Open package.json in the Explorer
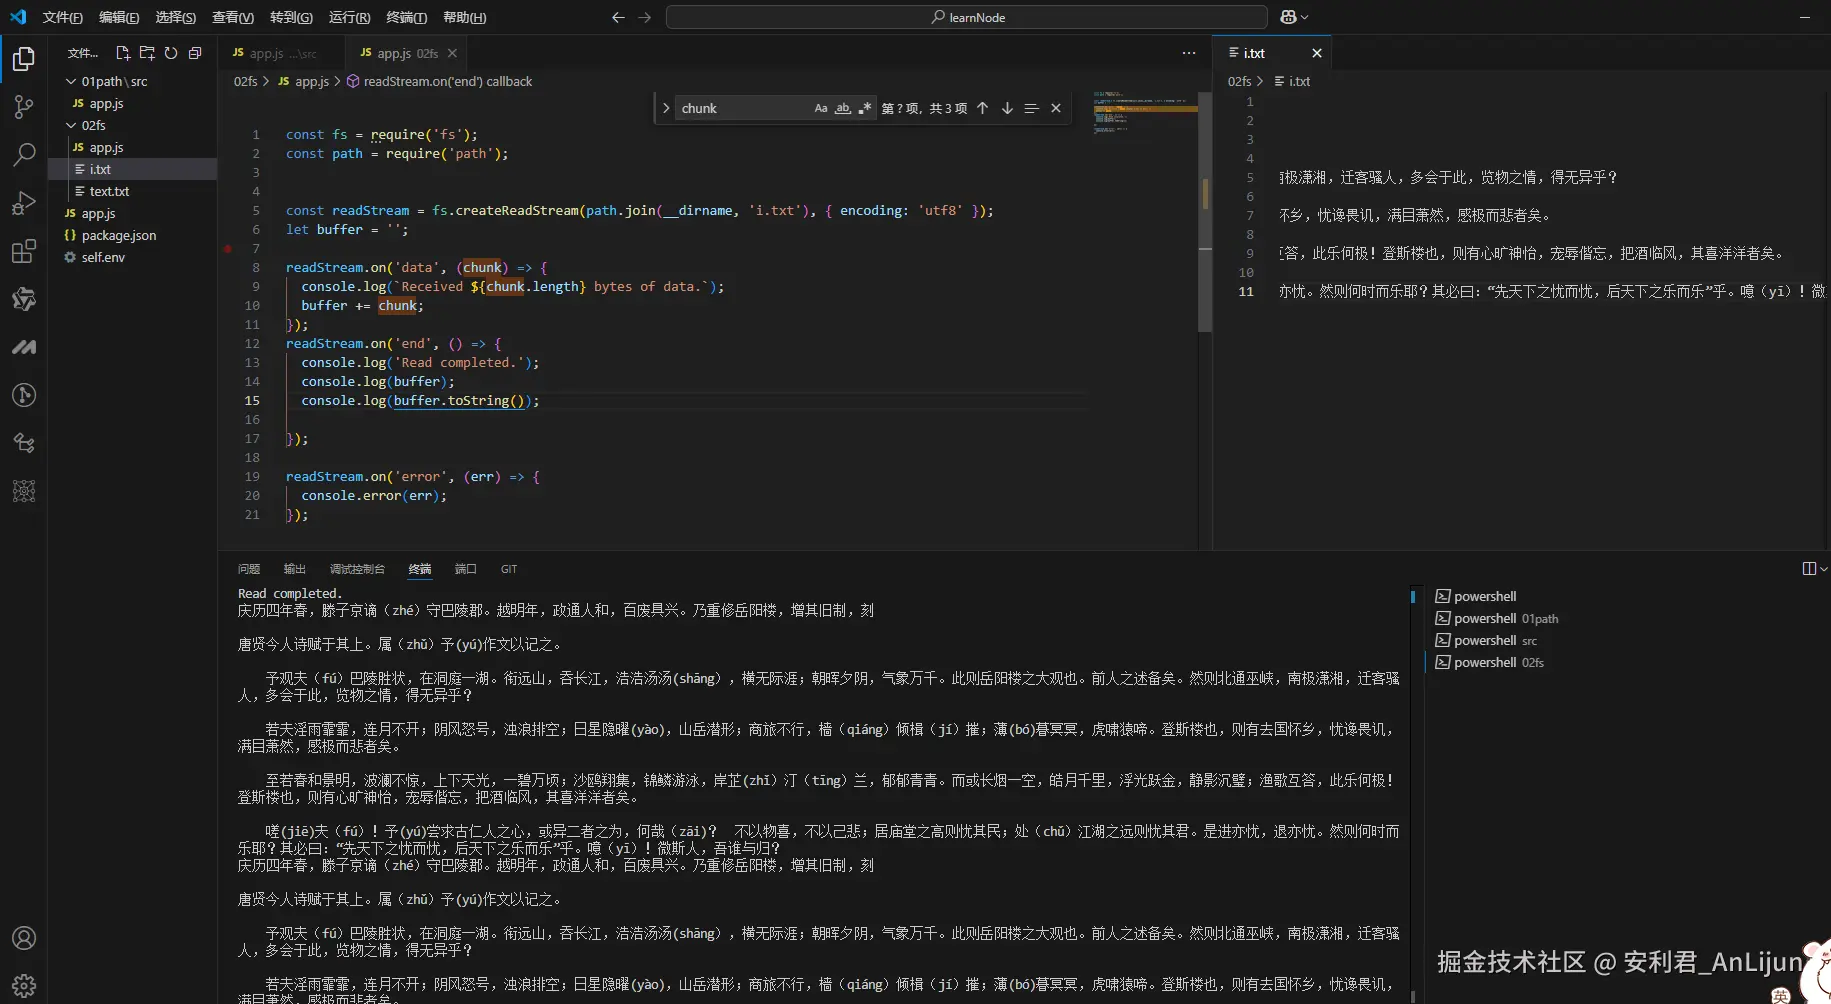The height and width of the screenshot is (1004, 1831). click(118, 235)
